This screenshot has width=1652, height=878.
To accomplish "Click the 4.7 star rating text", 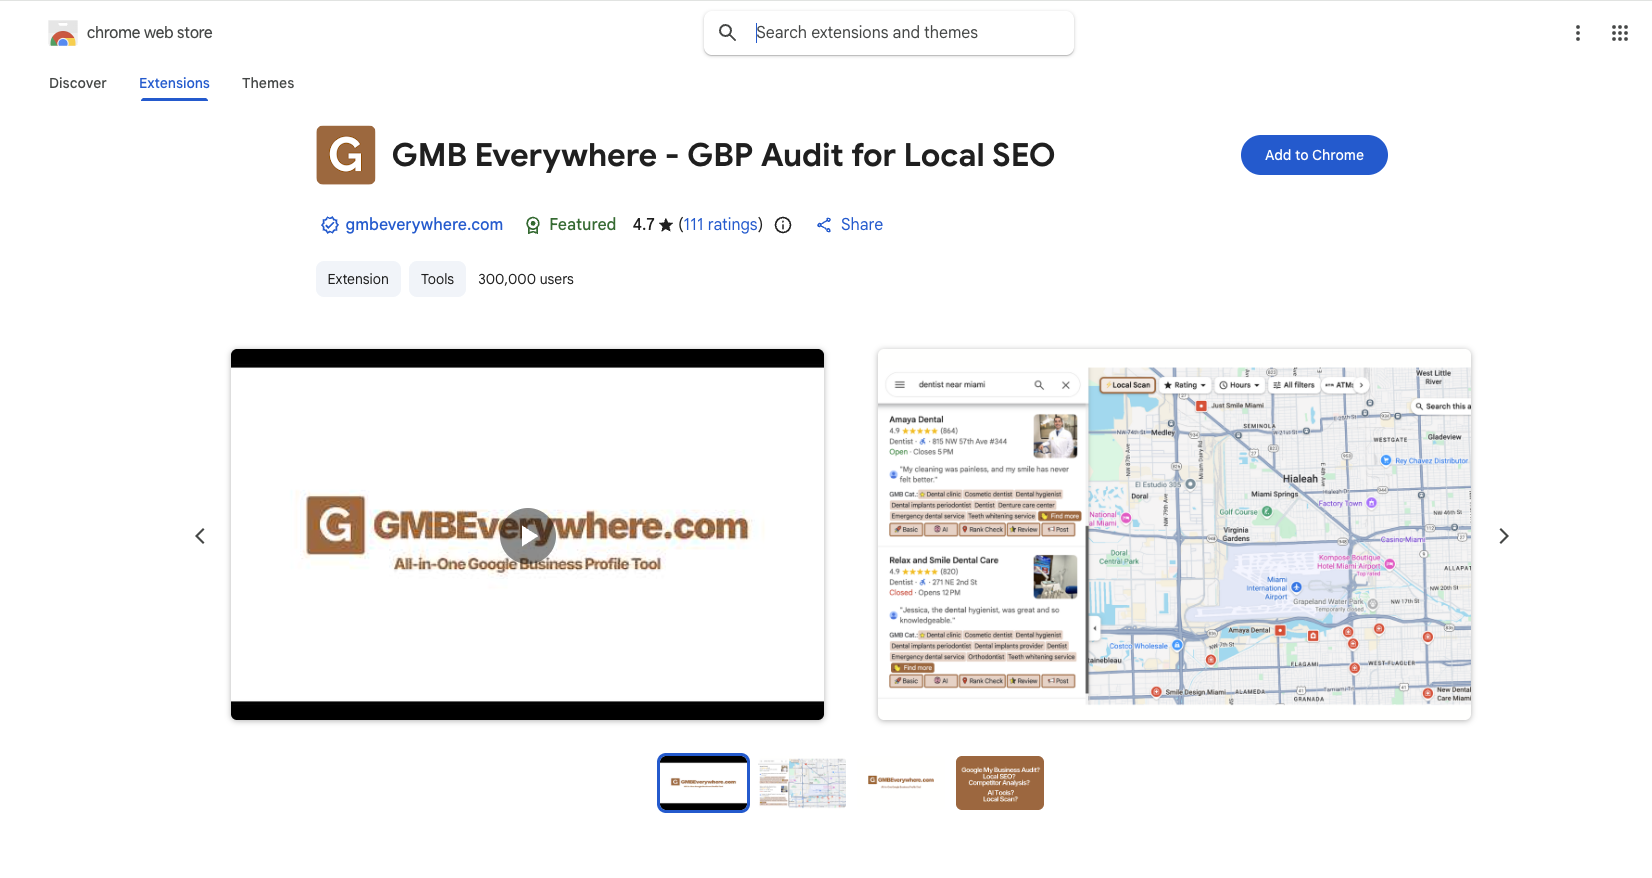I will (653, 225).
